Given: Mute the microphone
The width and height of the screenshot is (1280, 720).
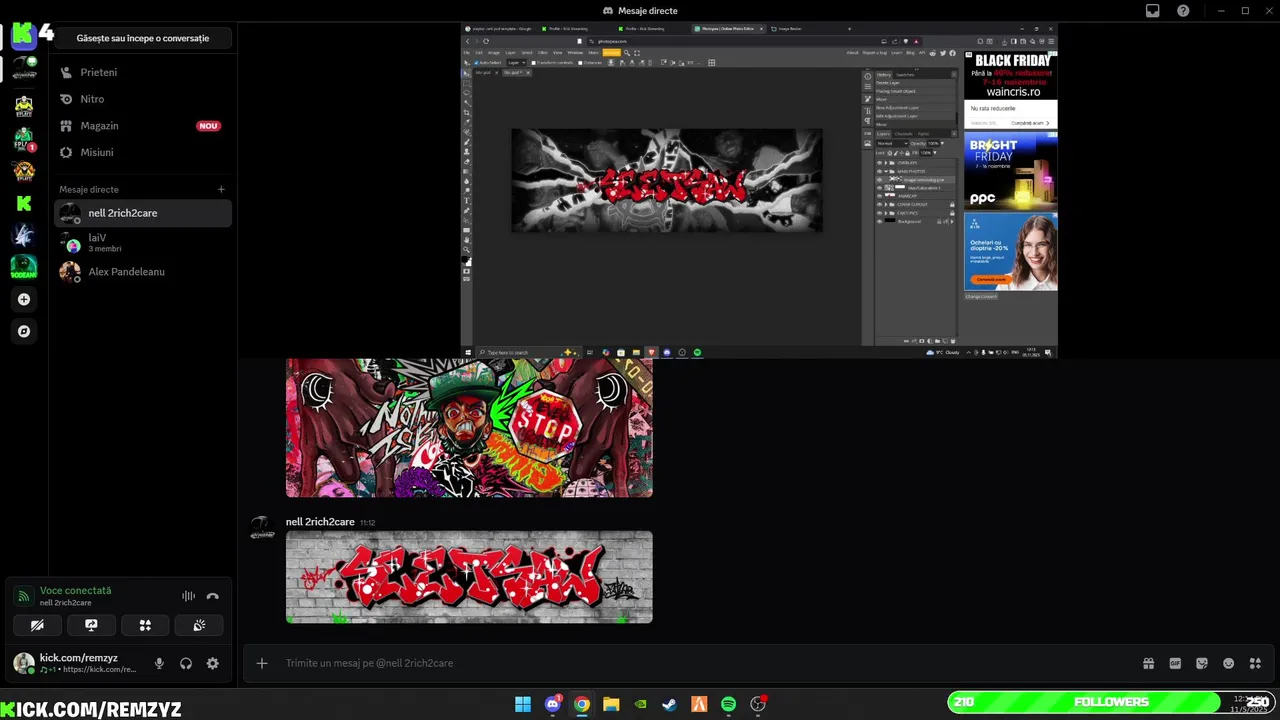Looking at the screenshot, I should (159, 663).
